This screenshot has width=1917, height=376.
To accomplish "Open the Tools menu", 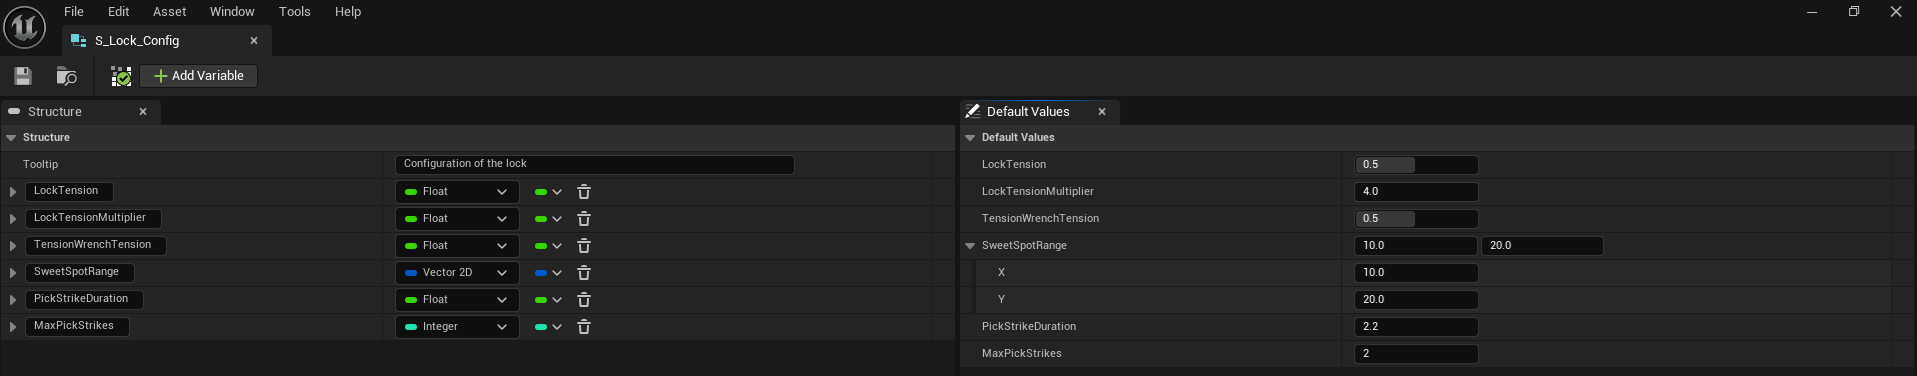I will point(295,12).
